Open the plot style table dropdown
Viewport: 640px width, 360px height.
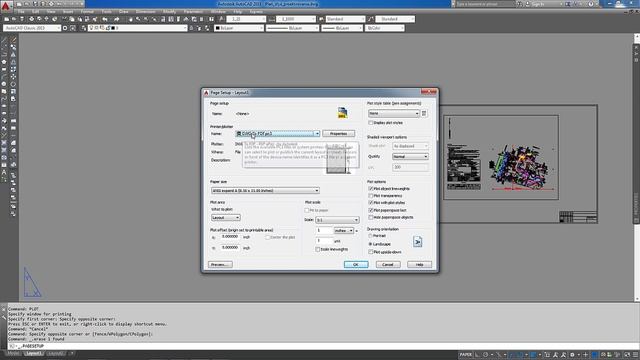click(393, 113)
